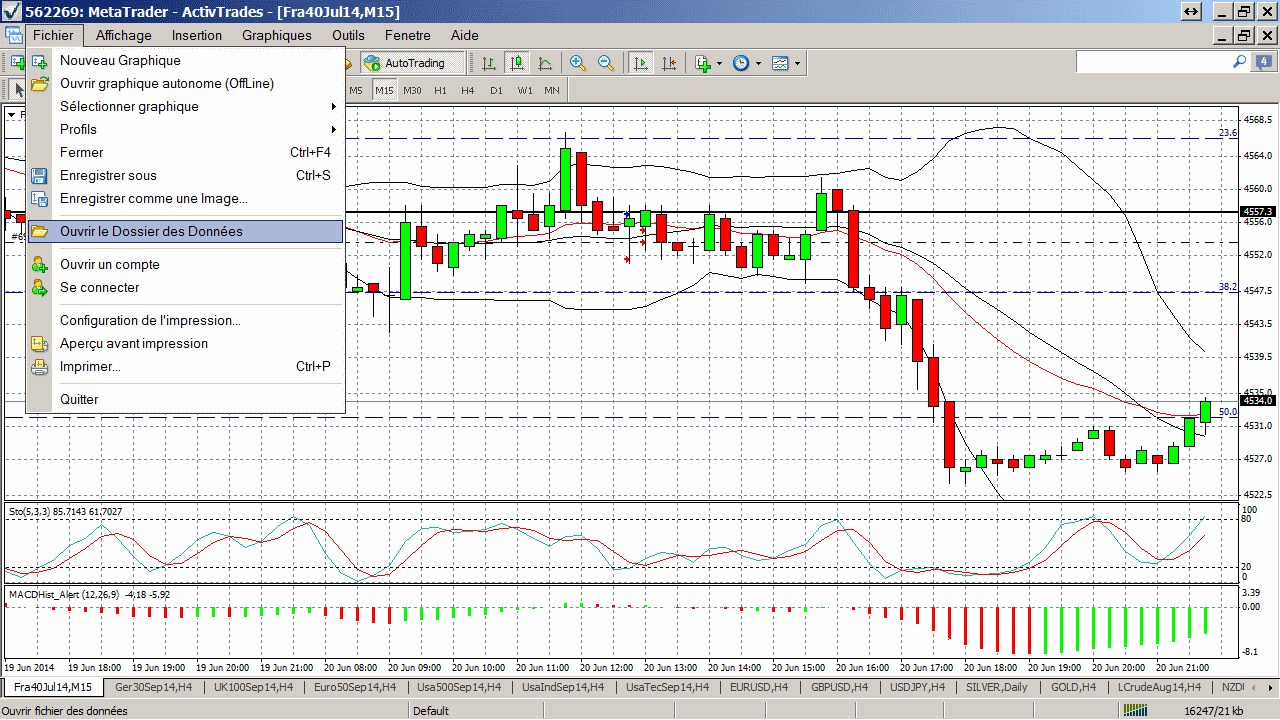
Task: Zoom out on the chart
Action: click(606, 63)
